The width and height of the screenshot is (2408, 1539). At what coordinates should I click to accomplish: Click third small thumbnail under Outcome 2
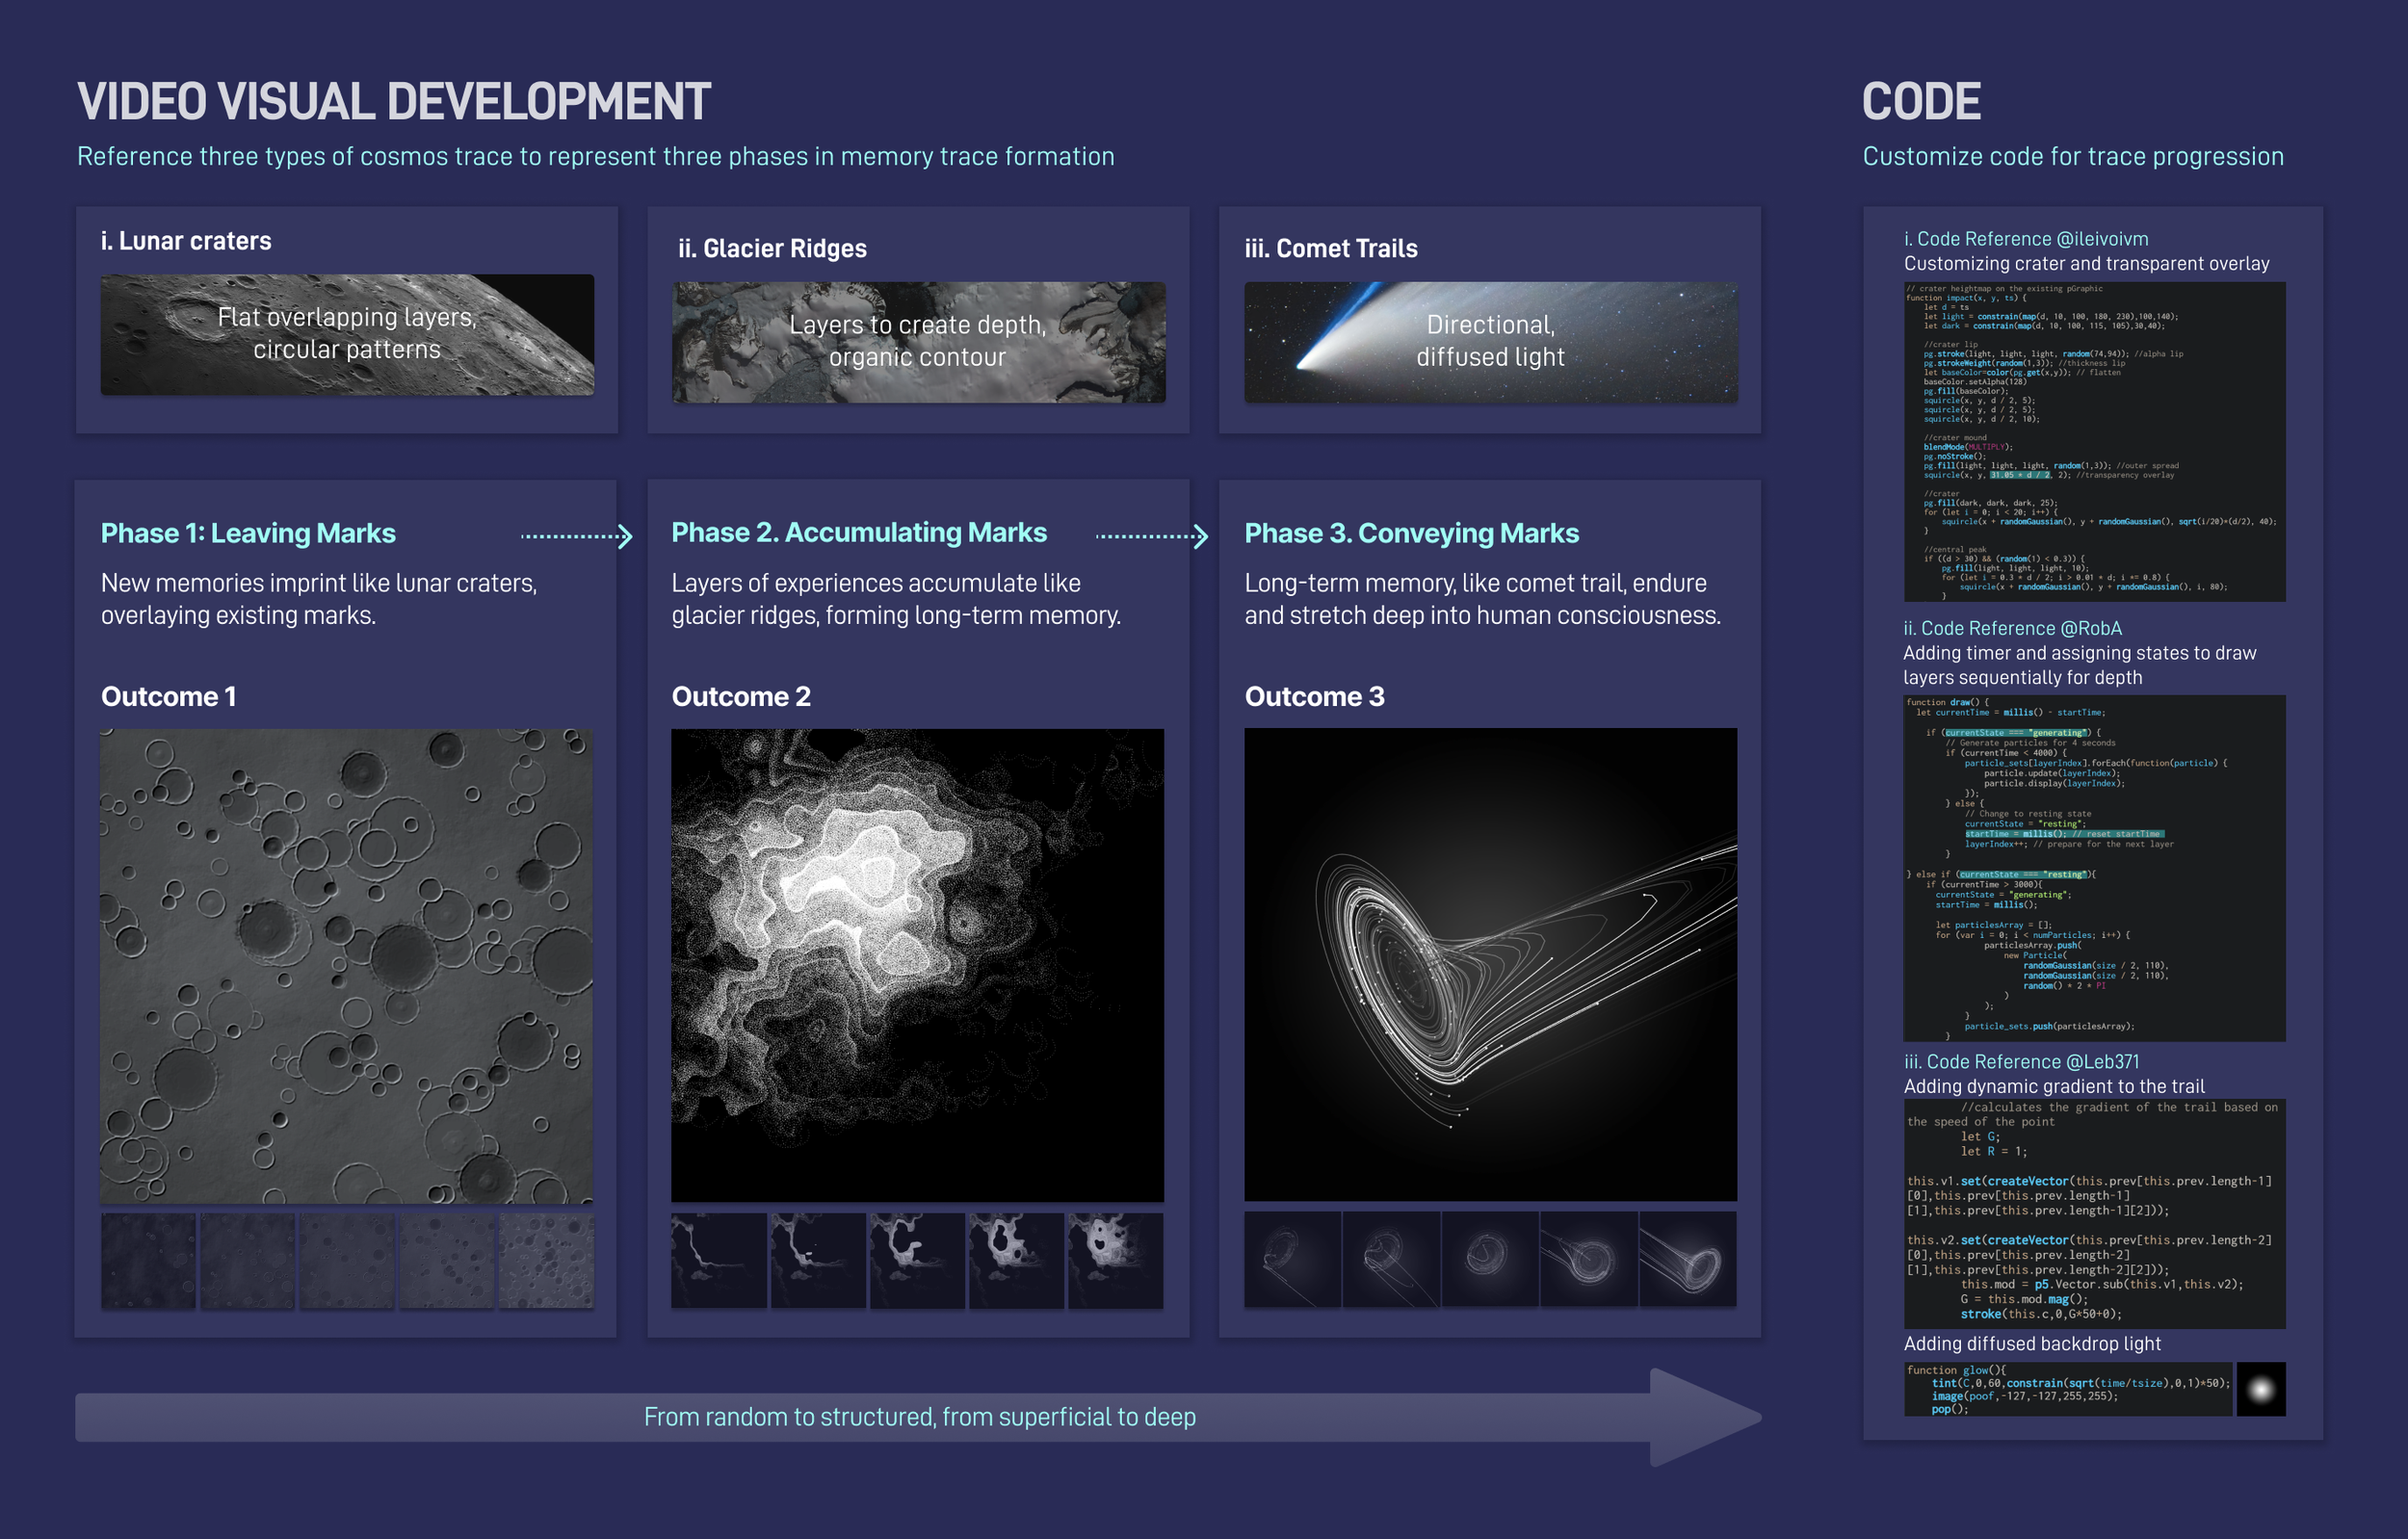pyautogui.click(x=917, y=1260)
